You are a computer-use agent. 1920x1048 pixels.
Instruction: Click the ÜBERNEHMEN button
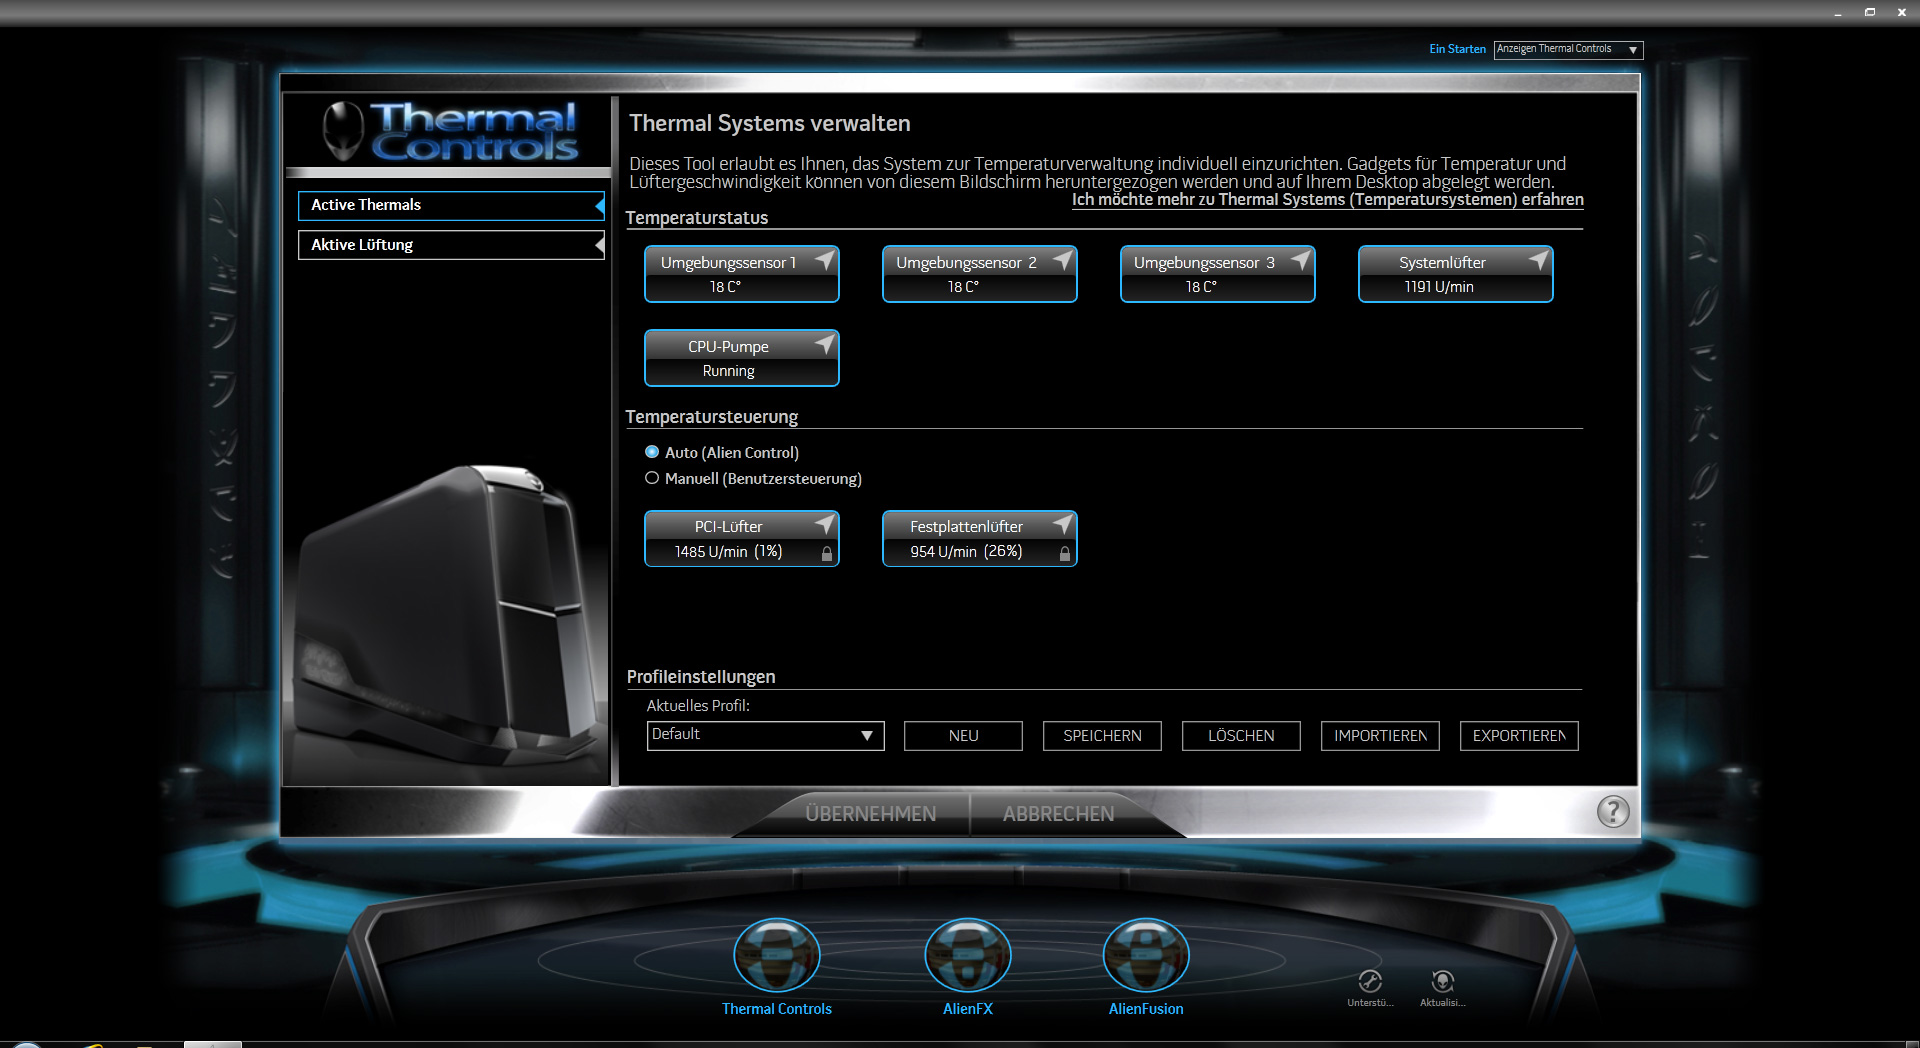871,814
